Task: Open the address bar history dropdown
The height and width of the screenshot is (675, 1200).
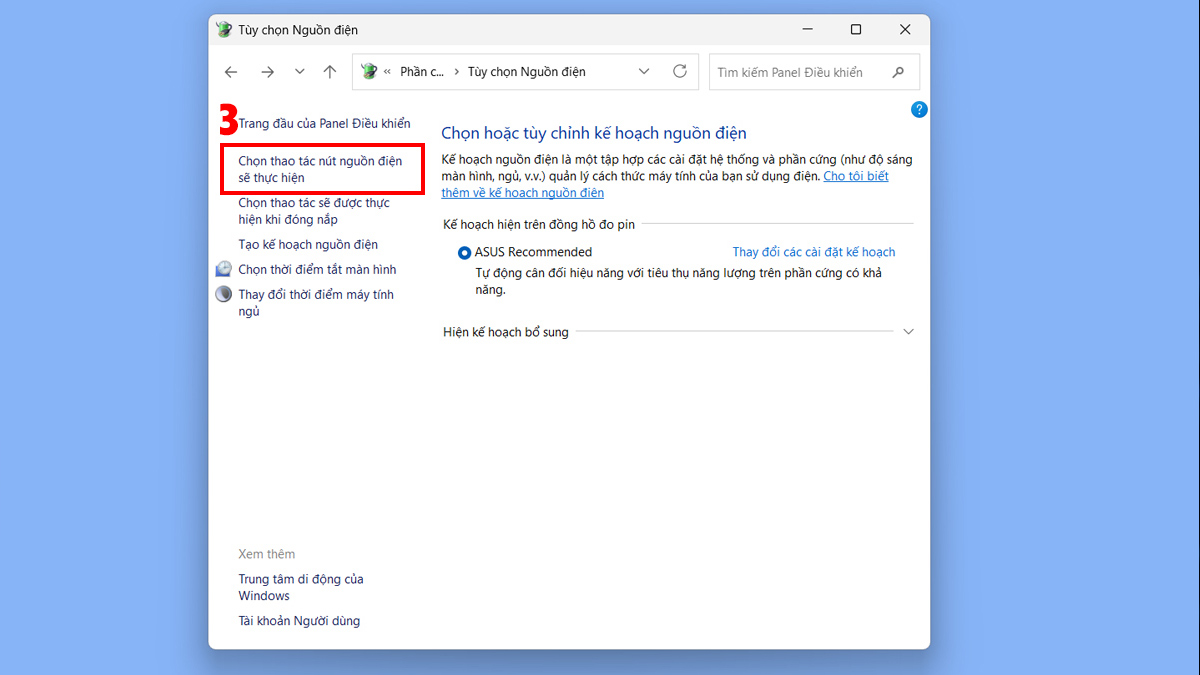Action: pyautogui.click(x=644, y=71)
